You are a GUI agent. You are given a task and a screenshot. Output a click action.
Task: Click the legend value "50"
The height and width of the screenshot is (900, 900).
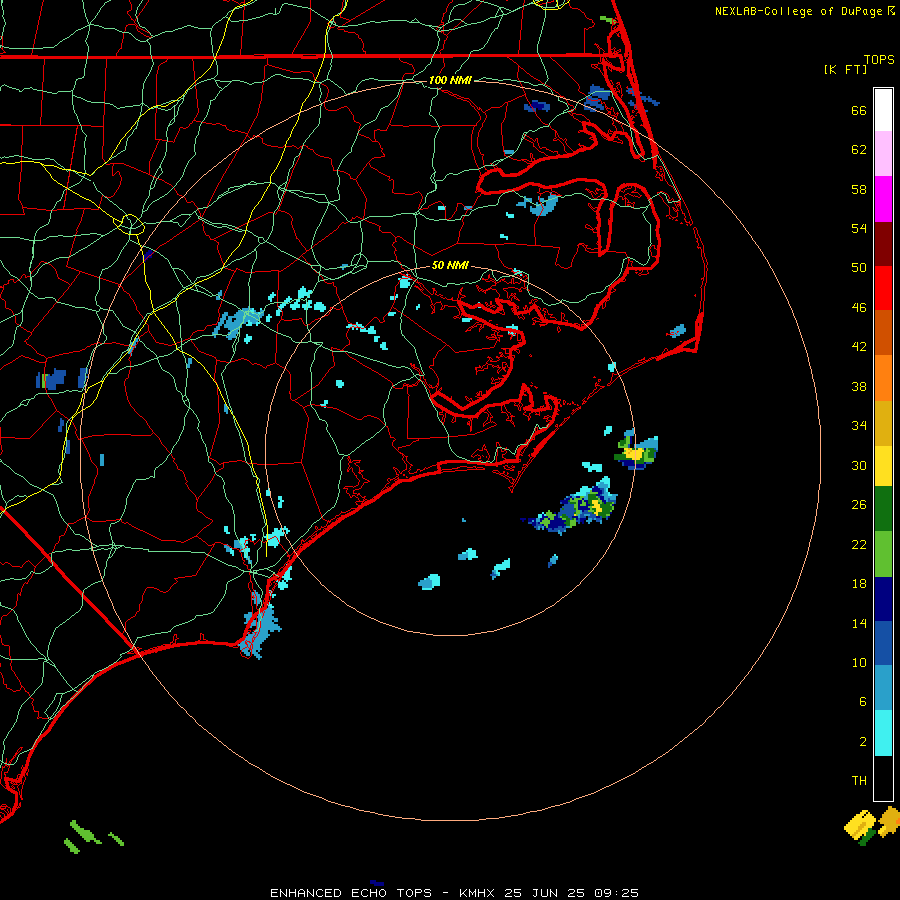click(859, 268)
